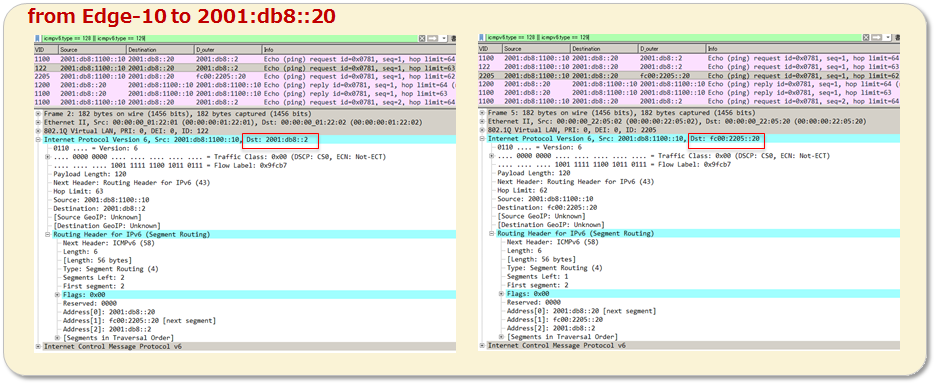This screenshot has width=936, height=385.
Task: Sort by VID column in Frame 5 capture
Action: point(490,49)
